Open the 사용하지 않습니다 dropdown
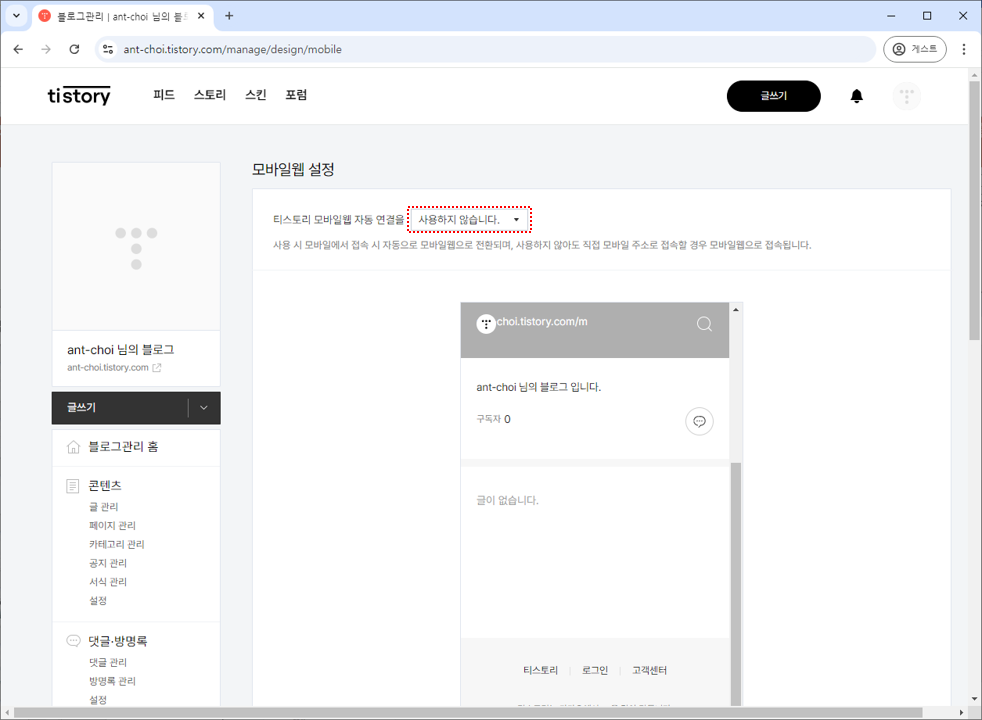The image size is (982, 720). coord(469,220)
